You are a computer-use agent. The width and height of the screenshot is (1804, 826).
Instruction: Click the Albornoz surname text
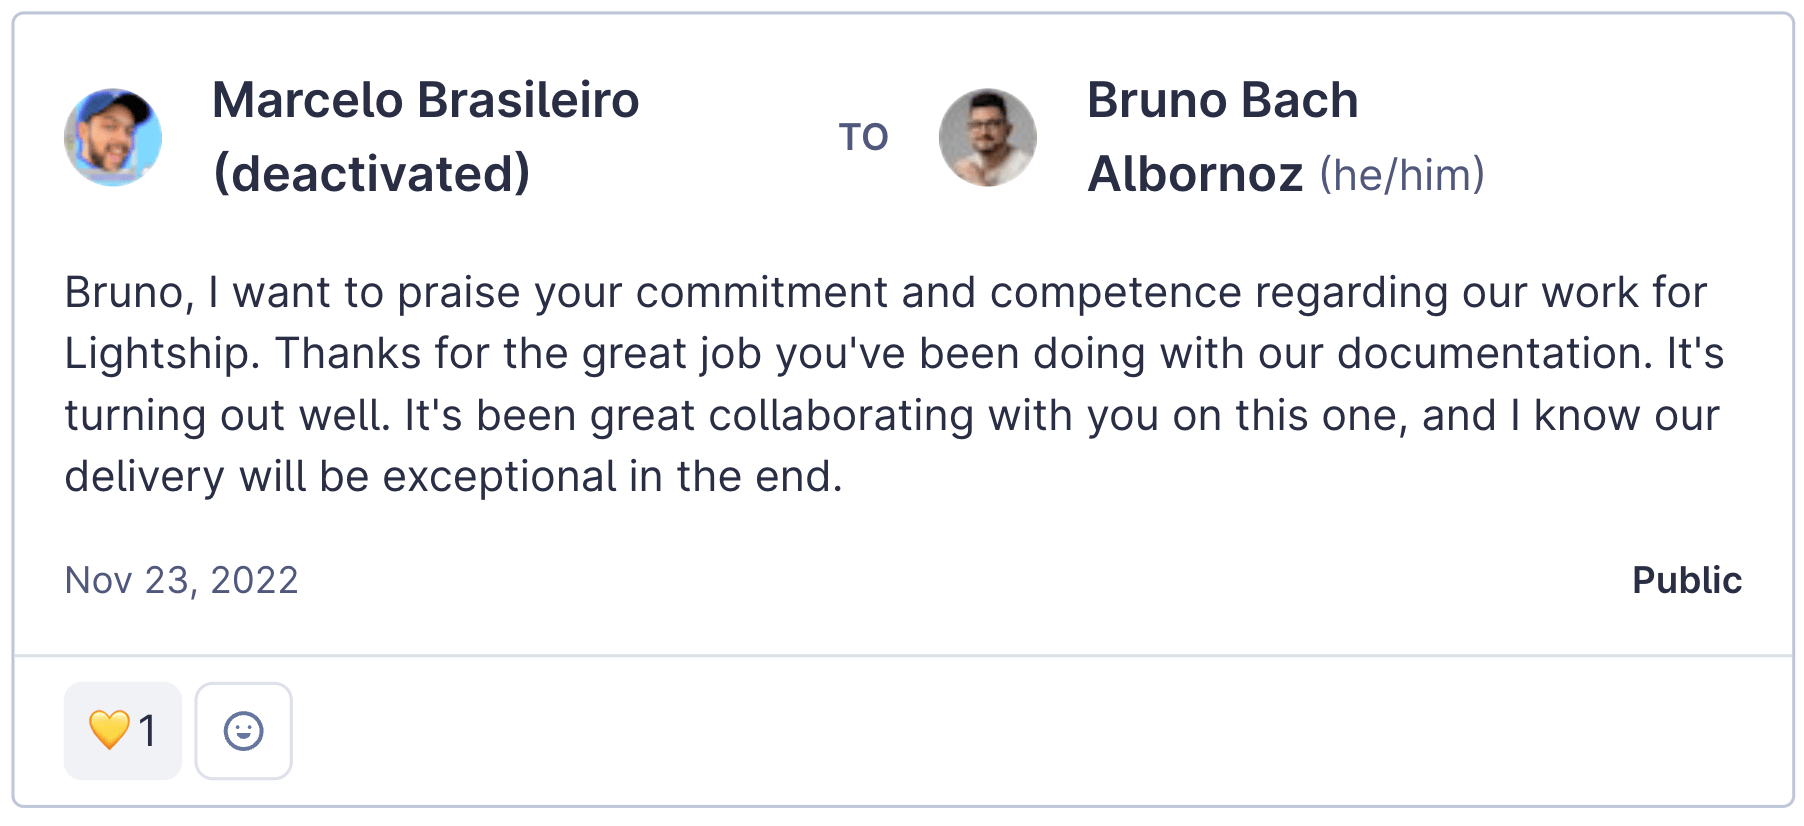tap(1195, 174)
